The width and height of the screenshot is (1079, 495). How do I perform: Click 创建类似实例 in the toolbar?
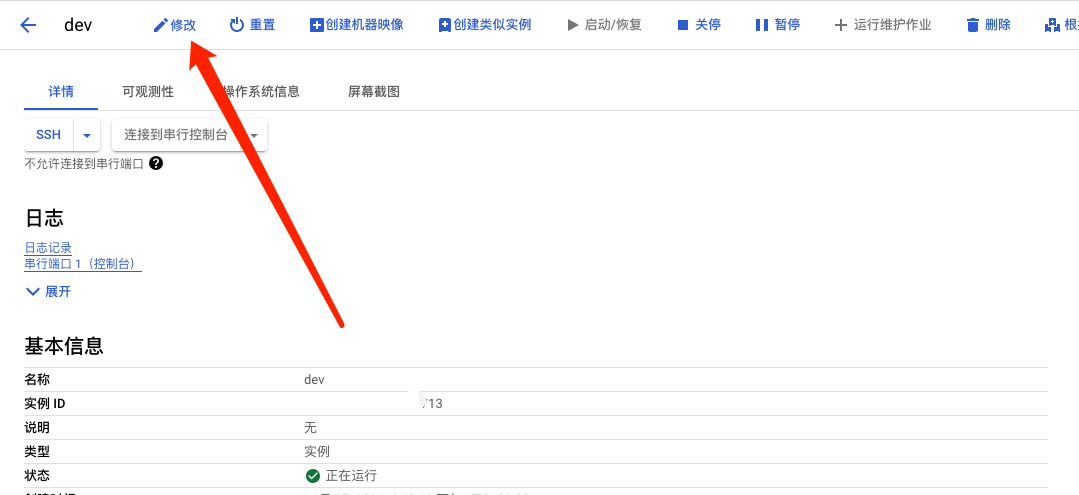485,25
